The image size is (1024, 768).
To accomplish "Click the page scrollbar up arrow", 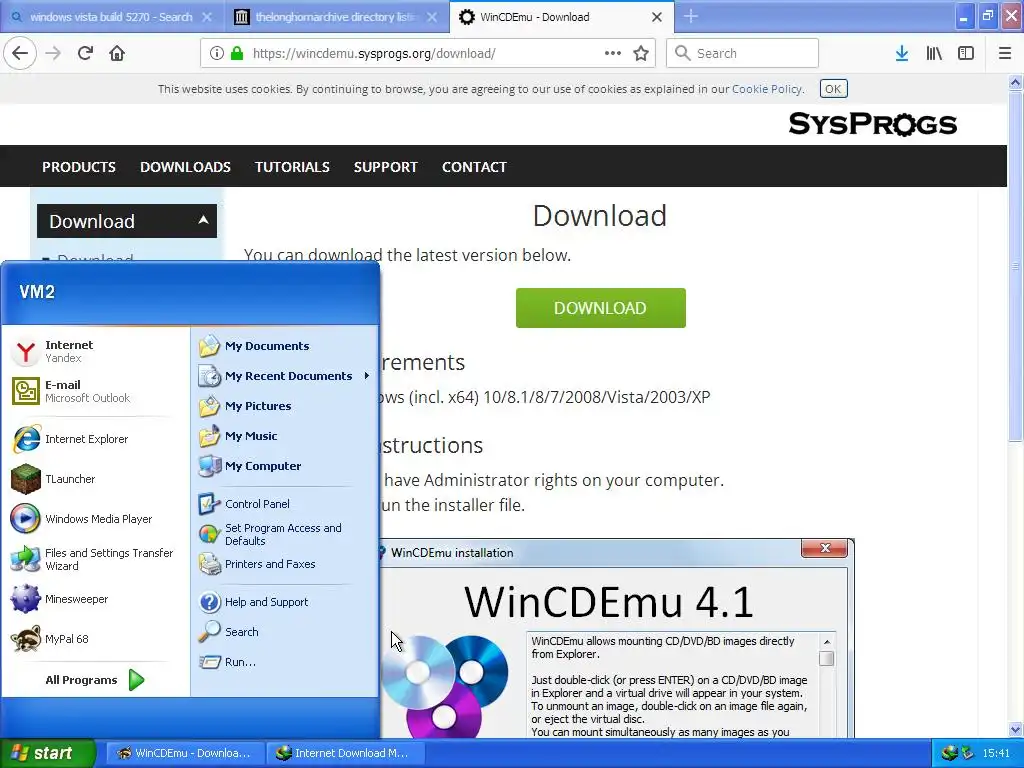I will 1015,82.
